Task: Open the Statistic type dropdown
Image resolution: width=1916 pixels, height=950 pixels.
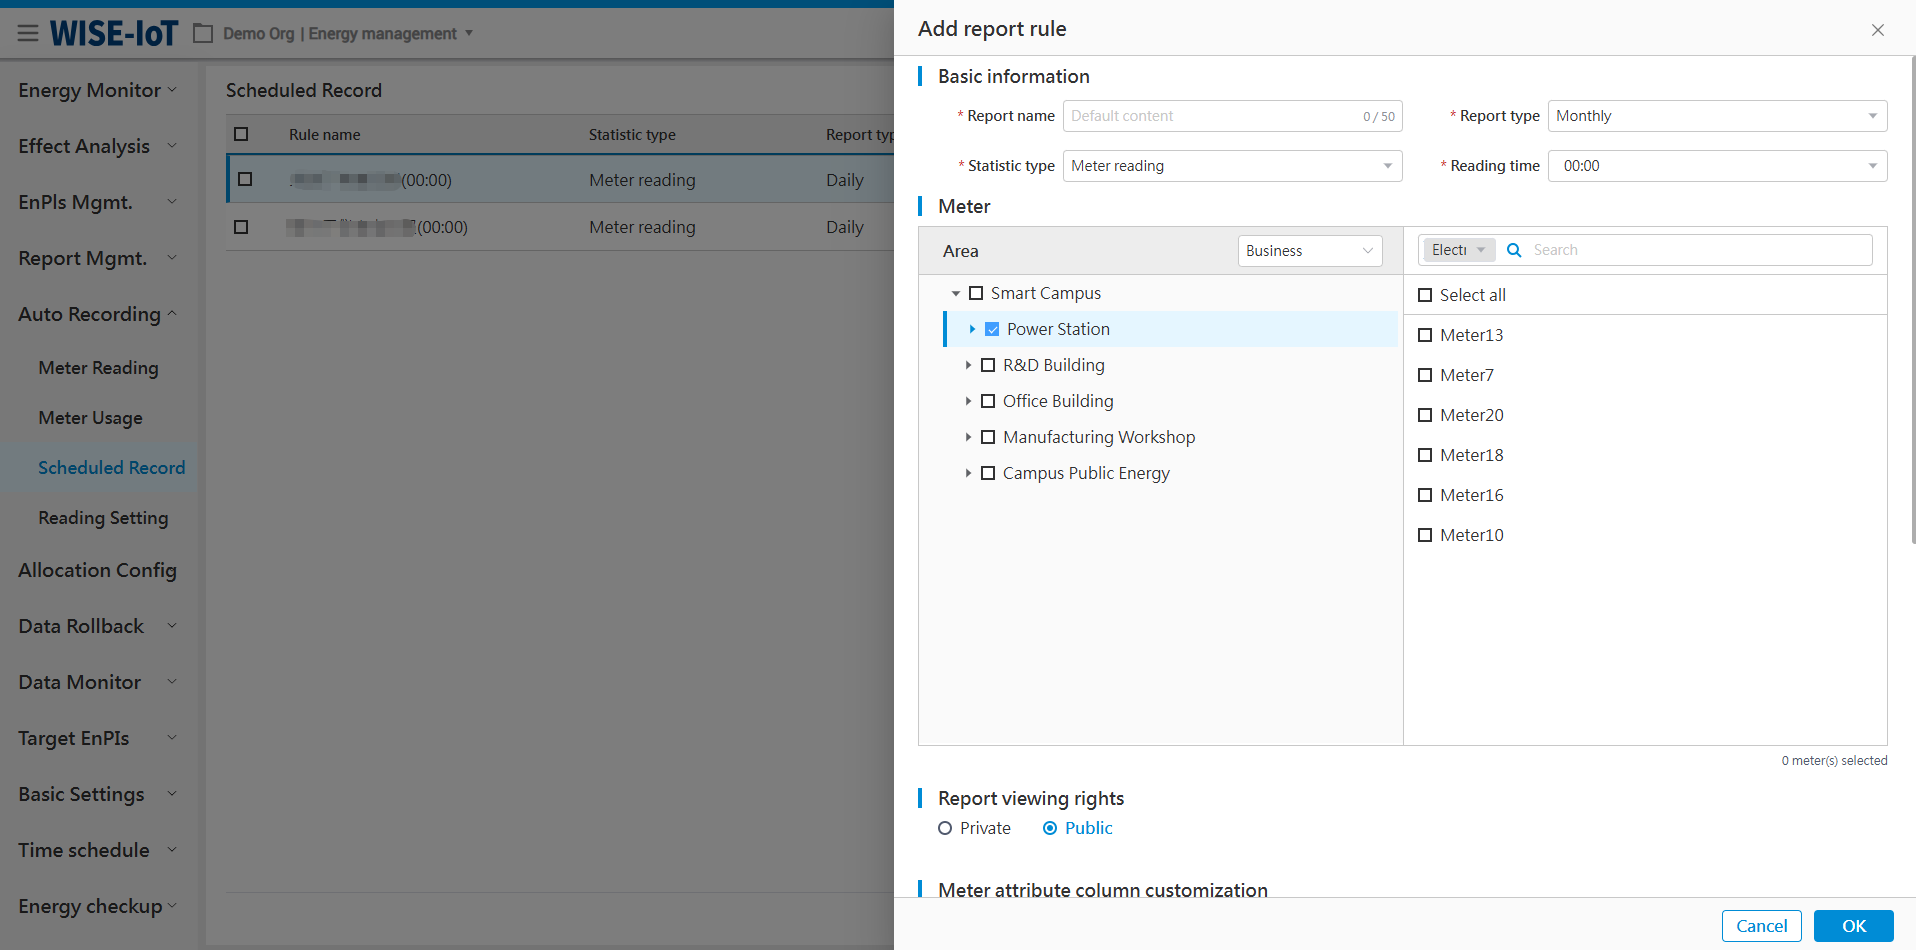Action: (x=1231, y=166)
